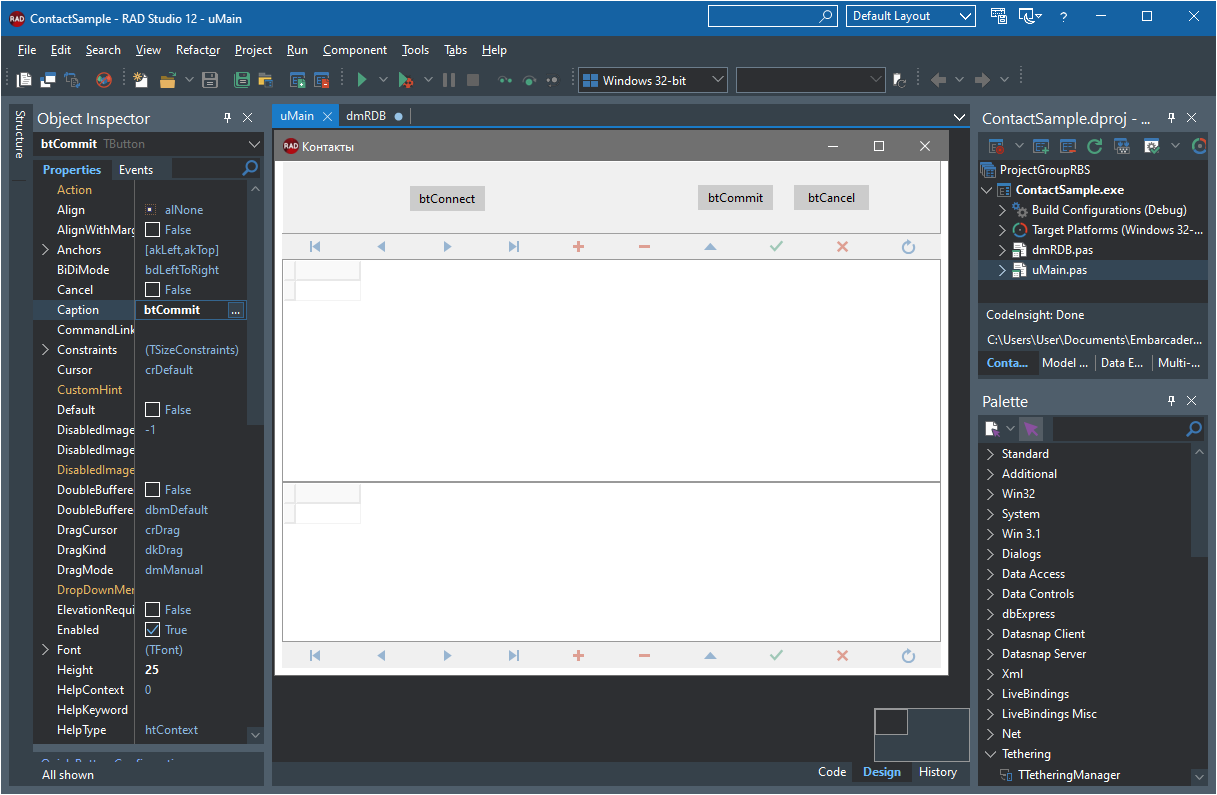Click the btCommit button on form

(x=736, y=198)
